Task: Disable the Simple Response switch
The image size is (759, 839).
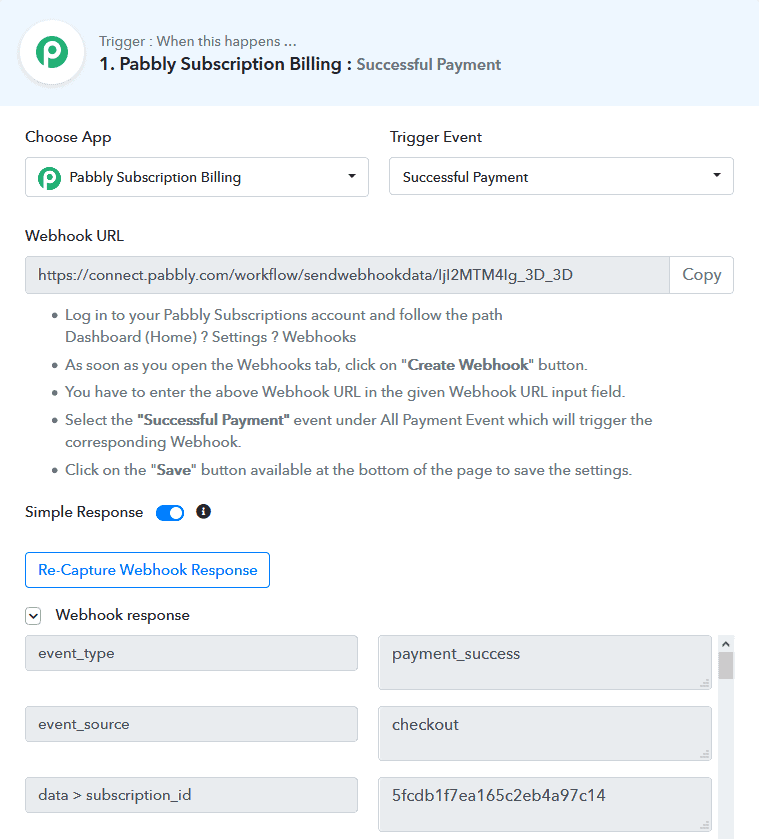Action: 170,513
